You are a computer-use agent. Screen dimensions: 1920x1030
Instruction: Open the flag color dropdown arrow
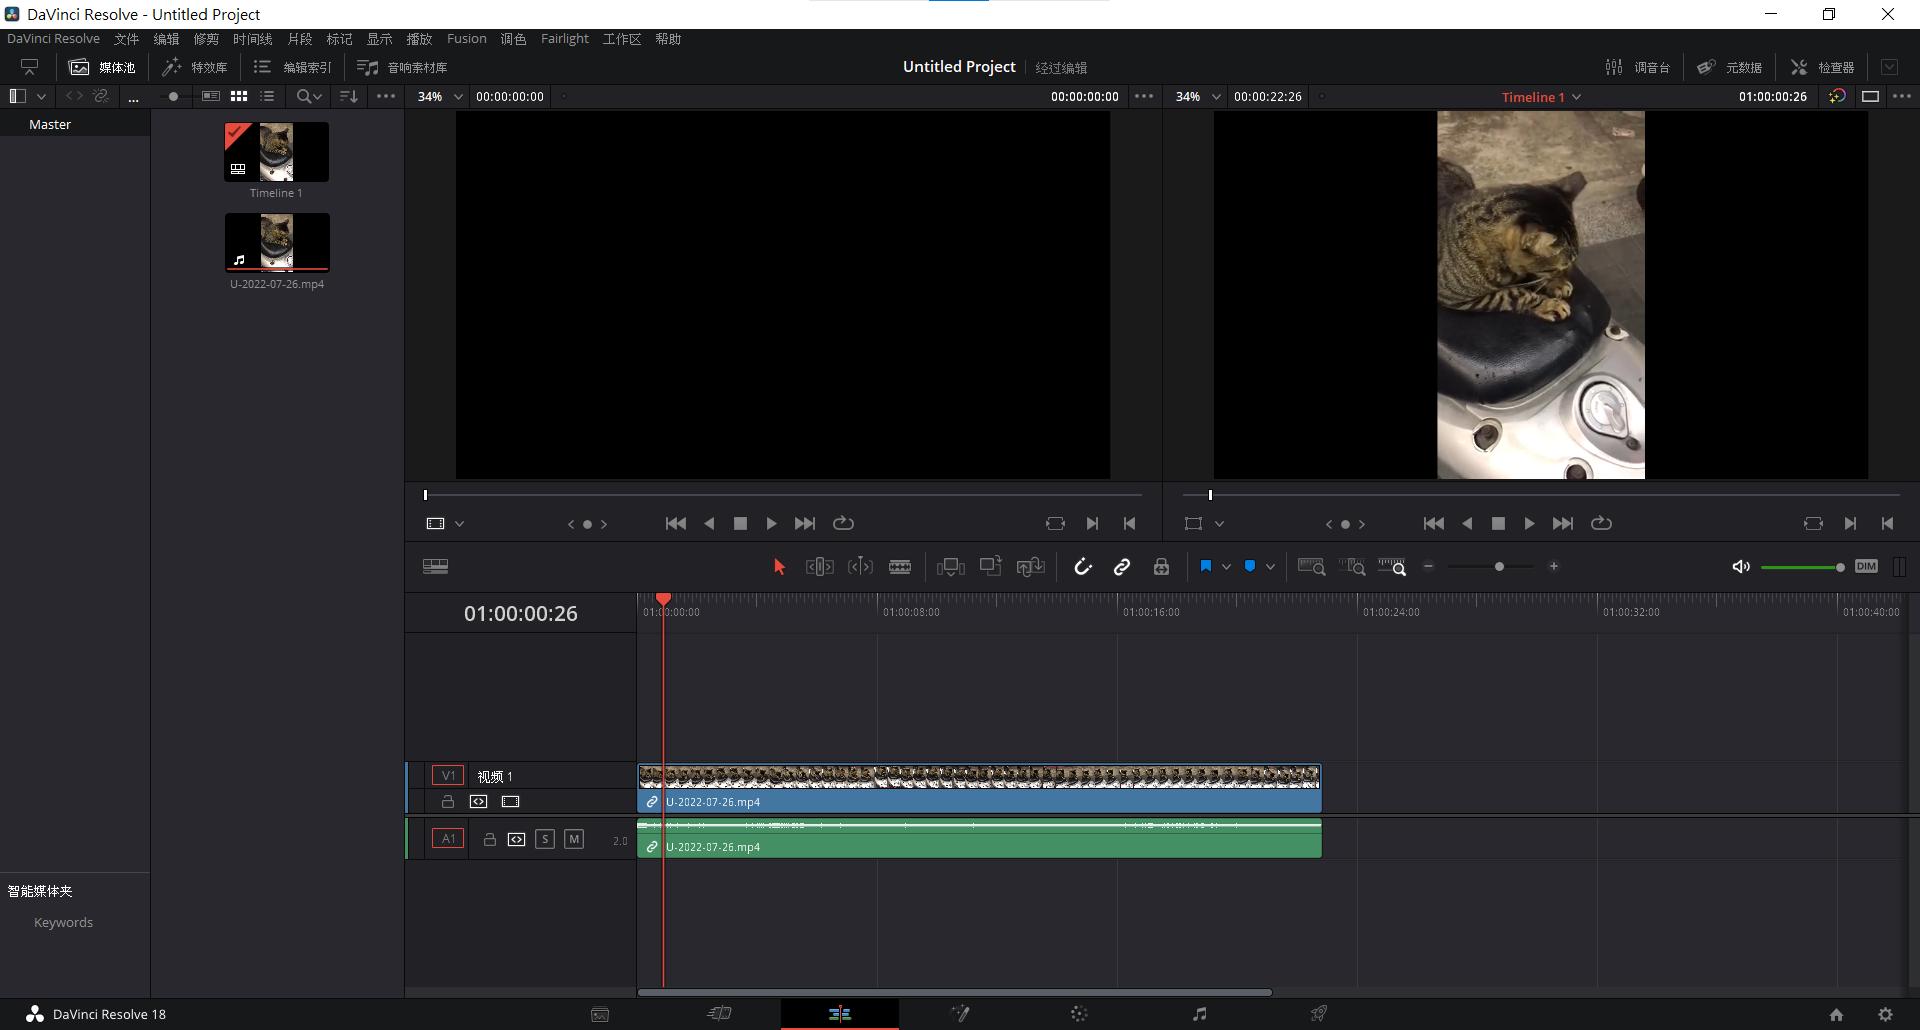[1226, 566]
